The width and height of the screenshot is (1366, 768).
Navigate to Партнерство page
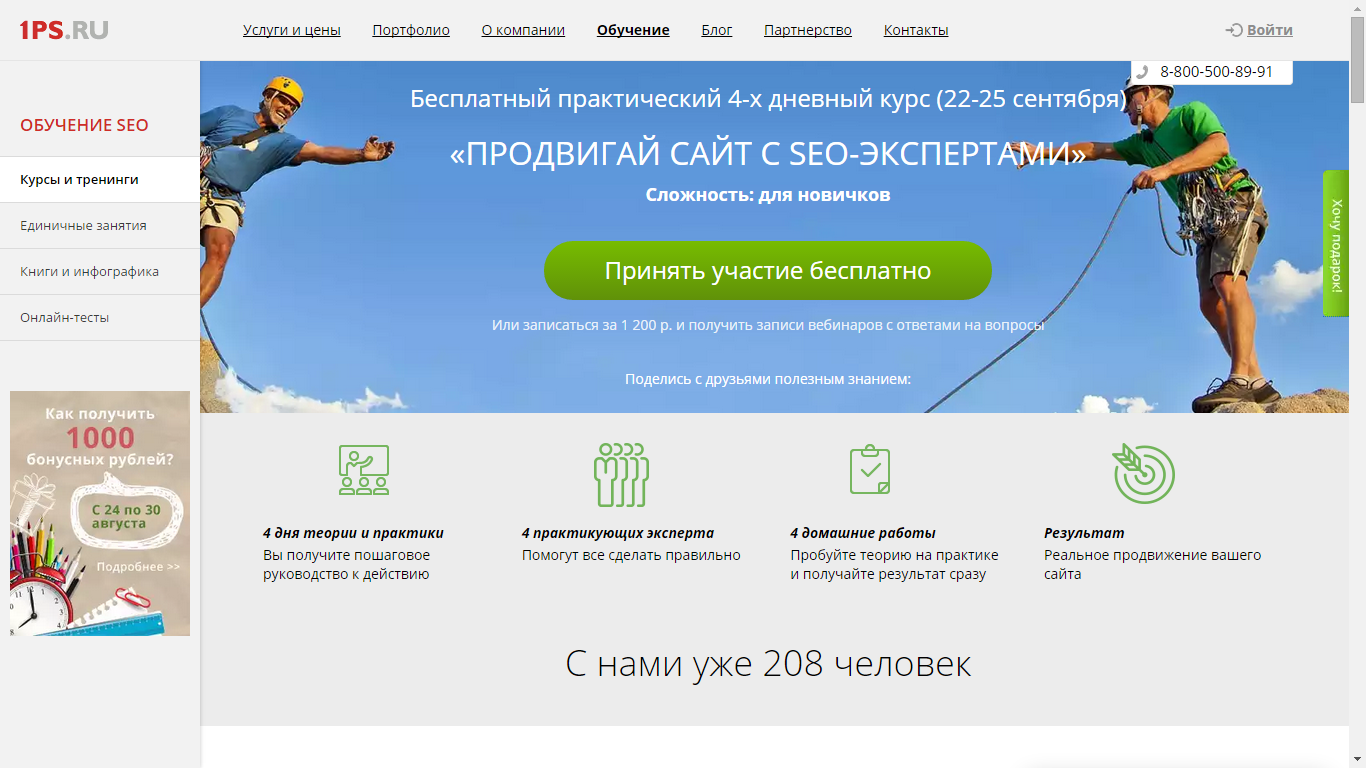(x=808, y=30)
